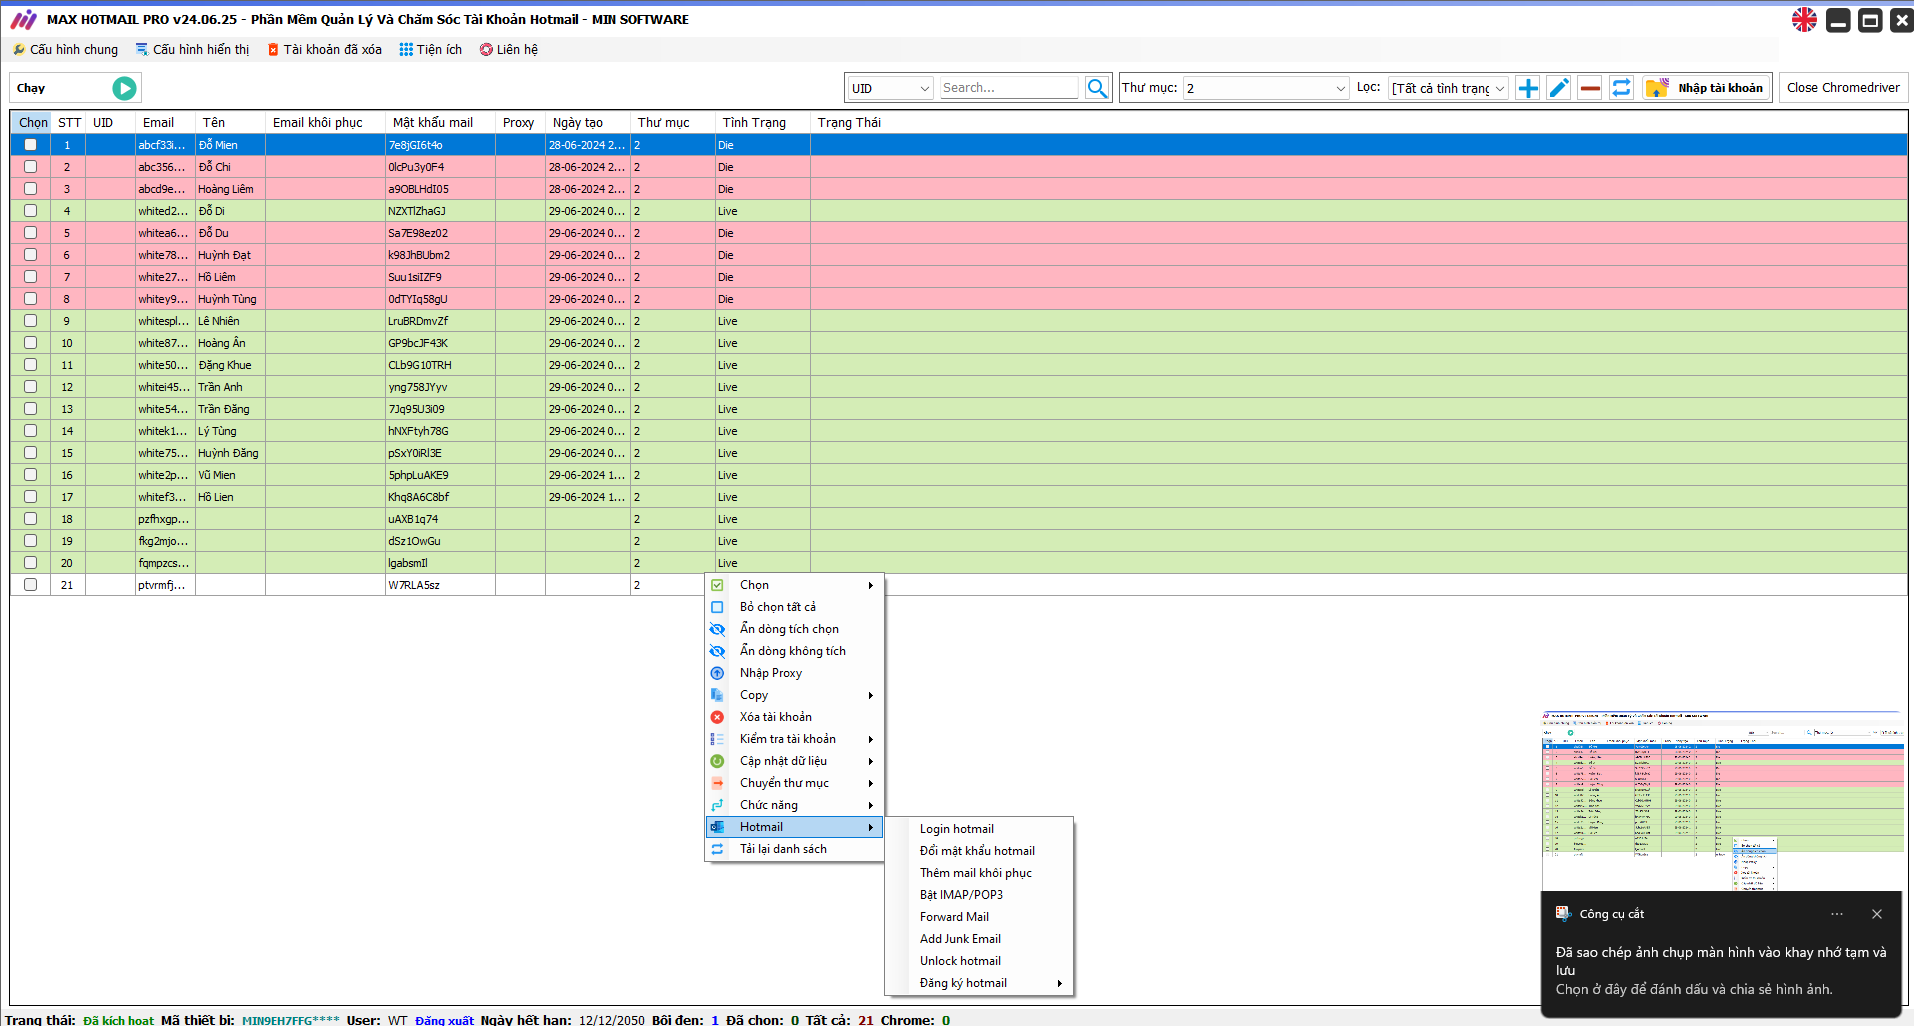Check the box for row 13 Trần Đăng
This screenshot has height=1026, width=1914.
(31, 409)
